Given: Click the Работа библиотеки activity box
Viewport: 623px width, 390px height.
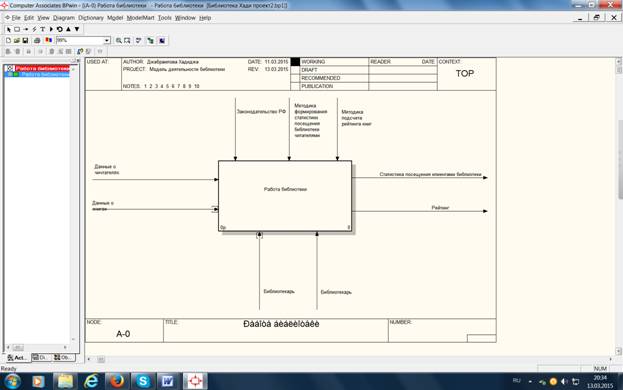Looking at the screenshot, I should coord(285,196).
